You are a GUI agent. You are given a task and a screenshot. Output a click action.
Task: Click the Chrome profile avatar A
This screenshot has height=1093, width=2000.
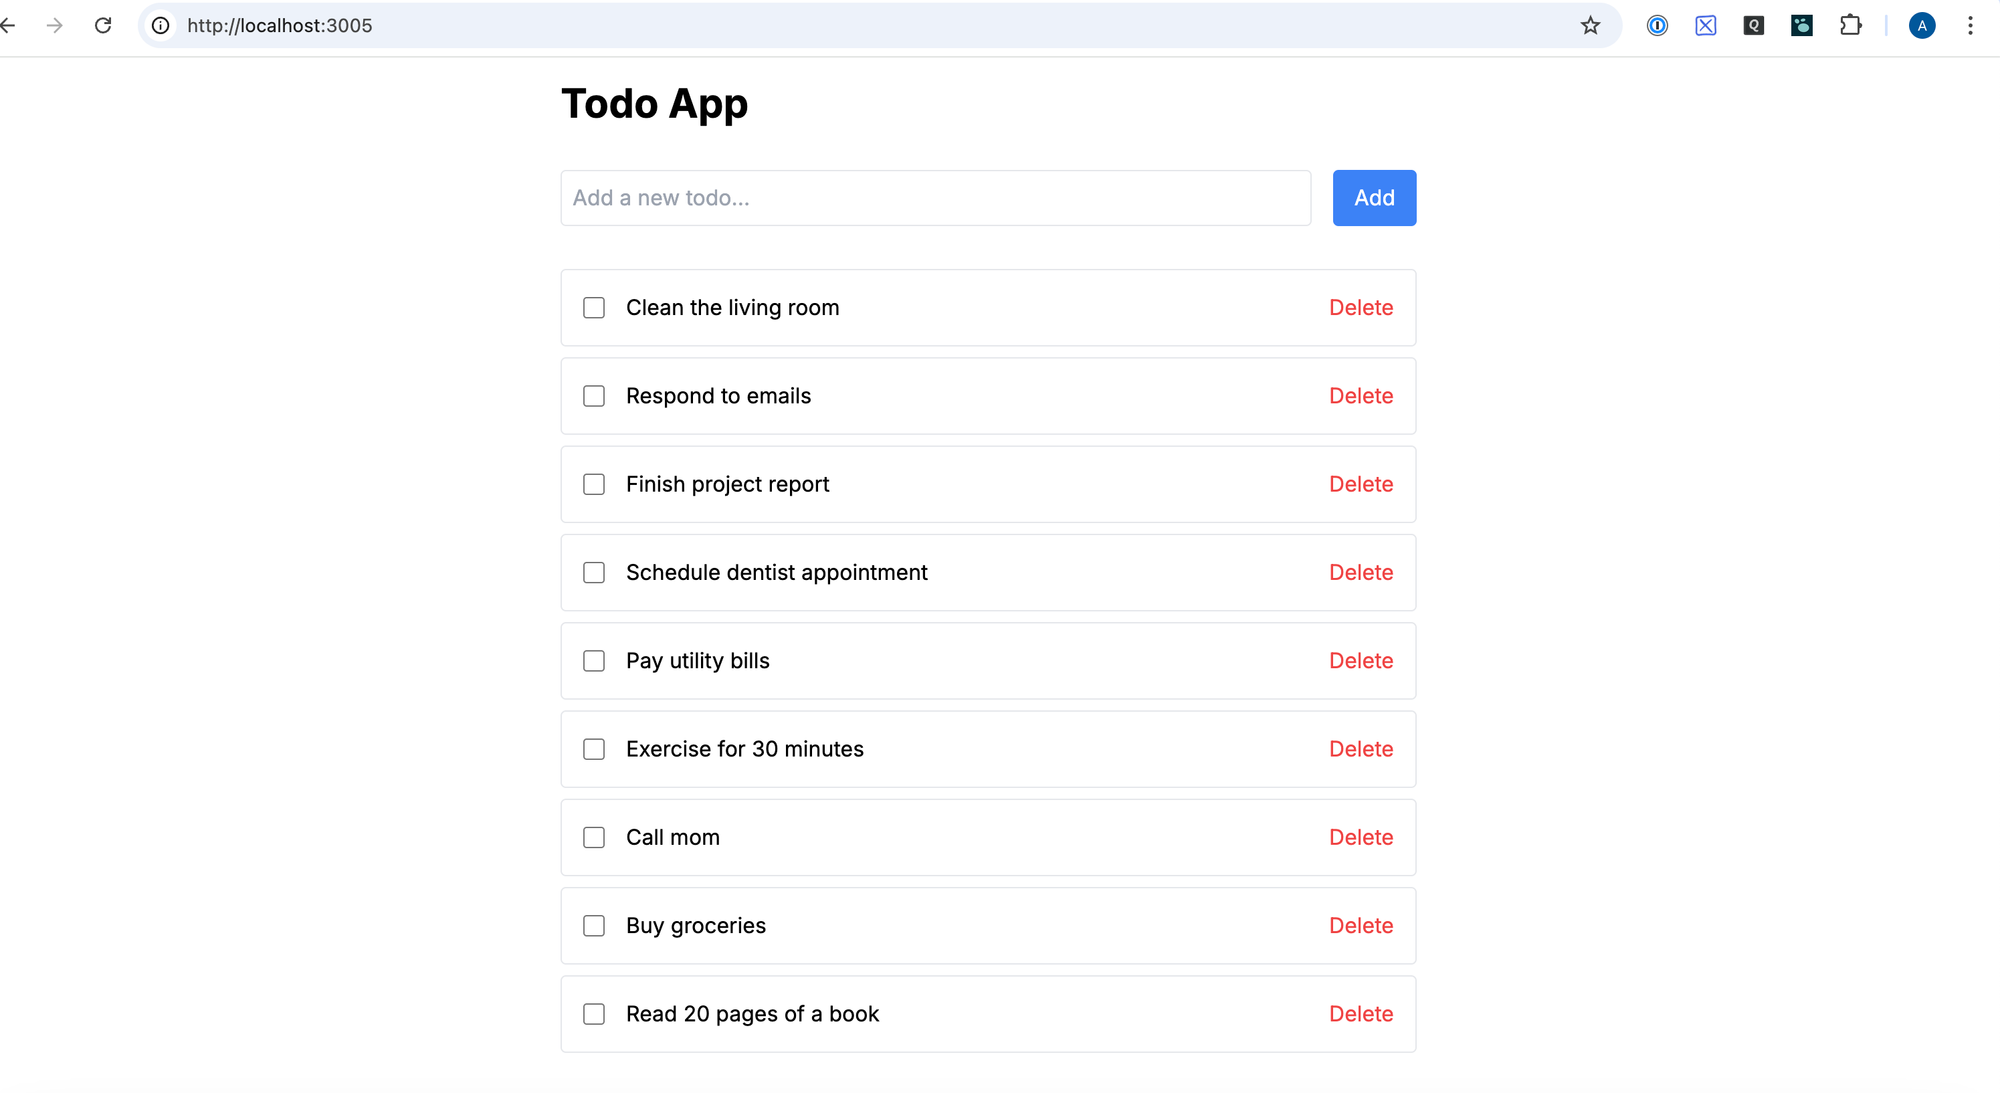(1921, 25)
